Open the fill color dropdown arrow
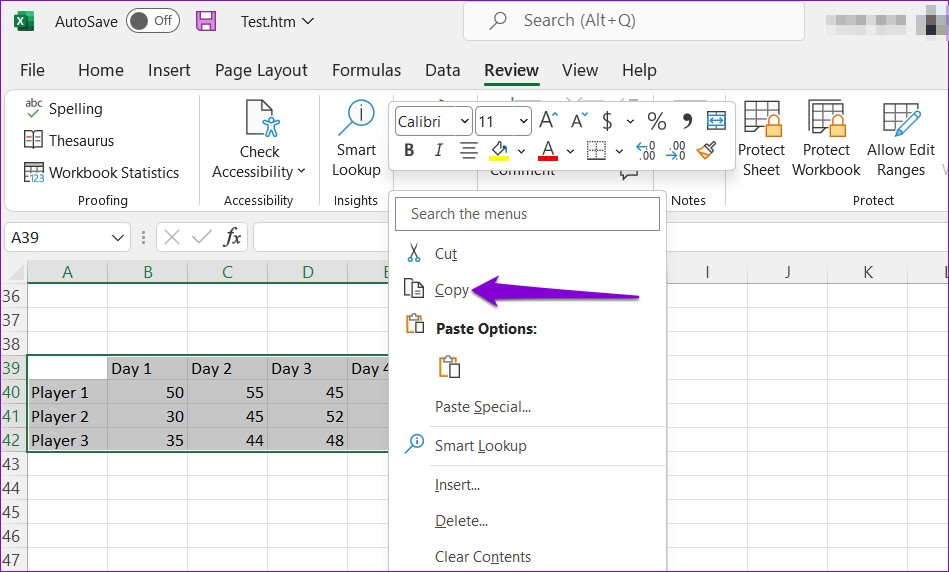Image resolution: width=949 pixels, height=572 pixels. [x=521, y=151]
